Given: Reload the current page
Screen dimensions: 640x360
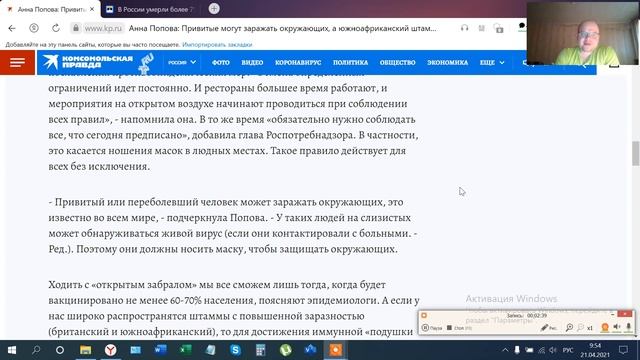Looking at the screenshot, I should (56, 28).
